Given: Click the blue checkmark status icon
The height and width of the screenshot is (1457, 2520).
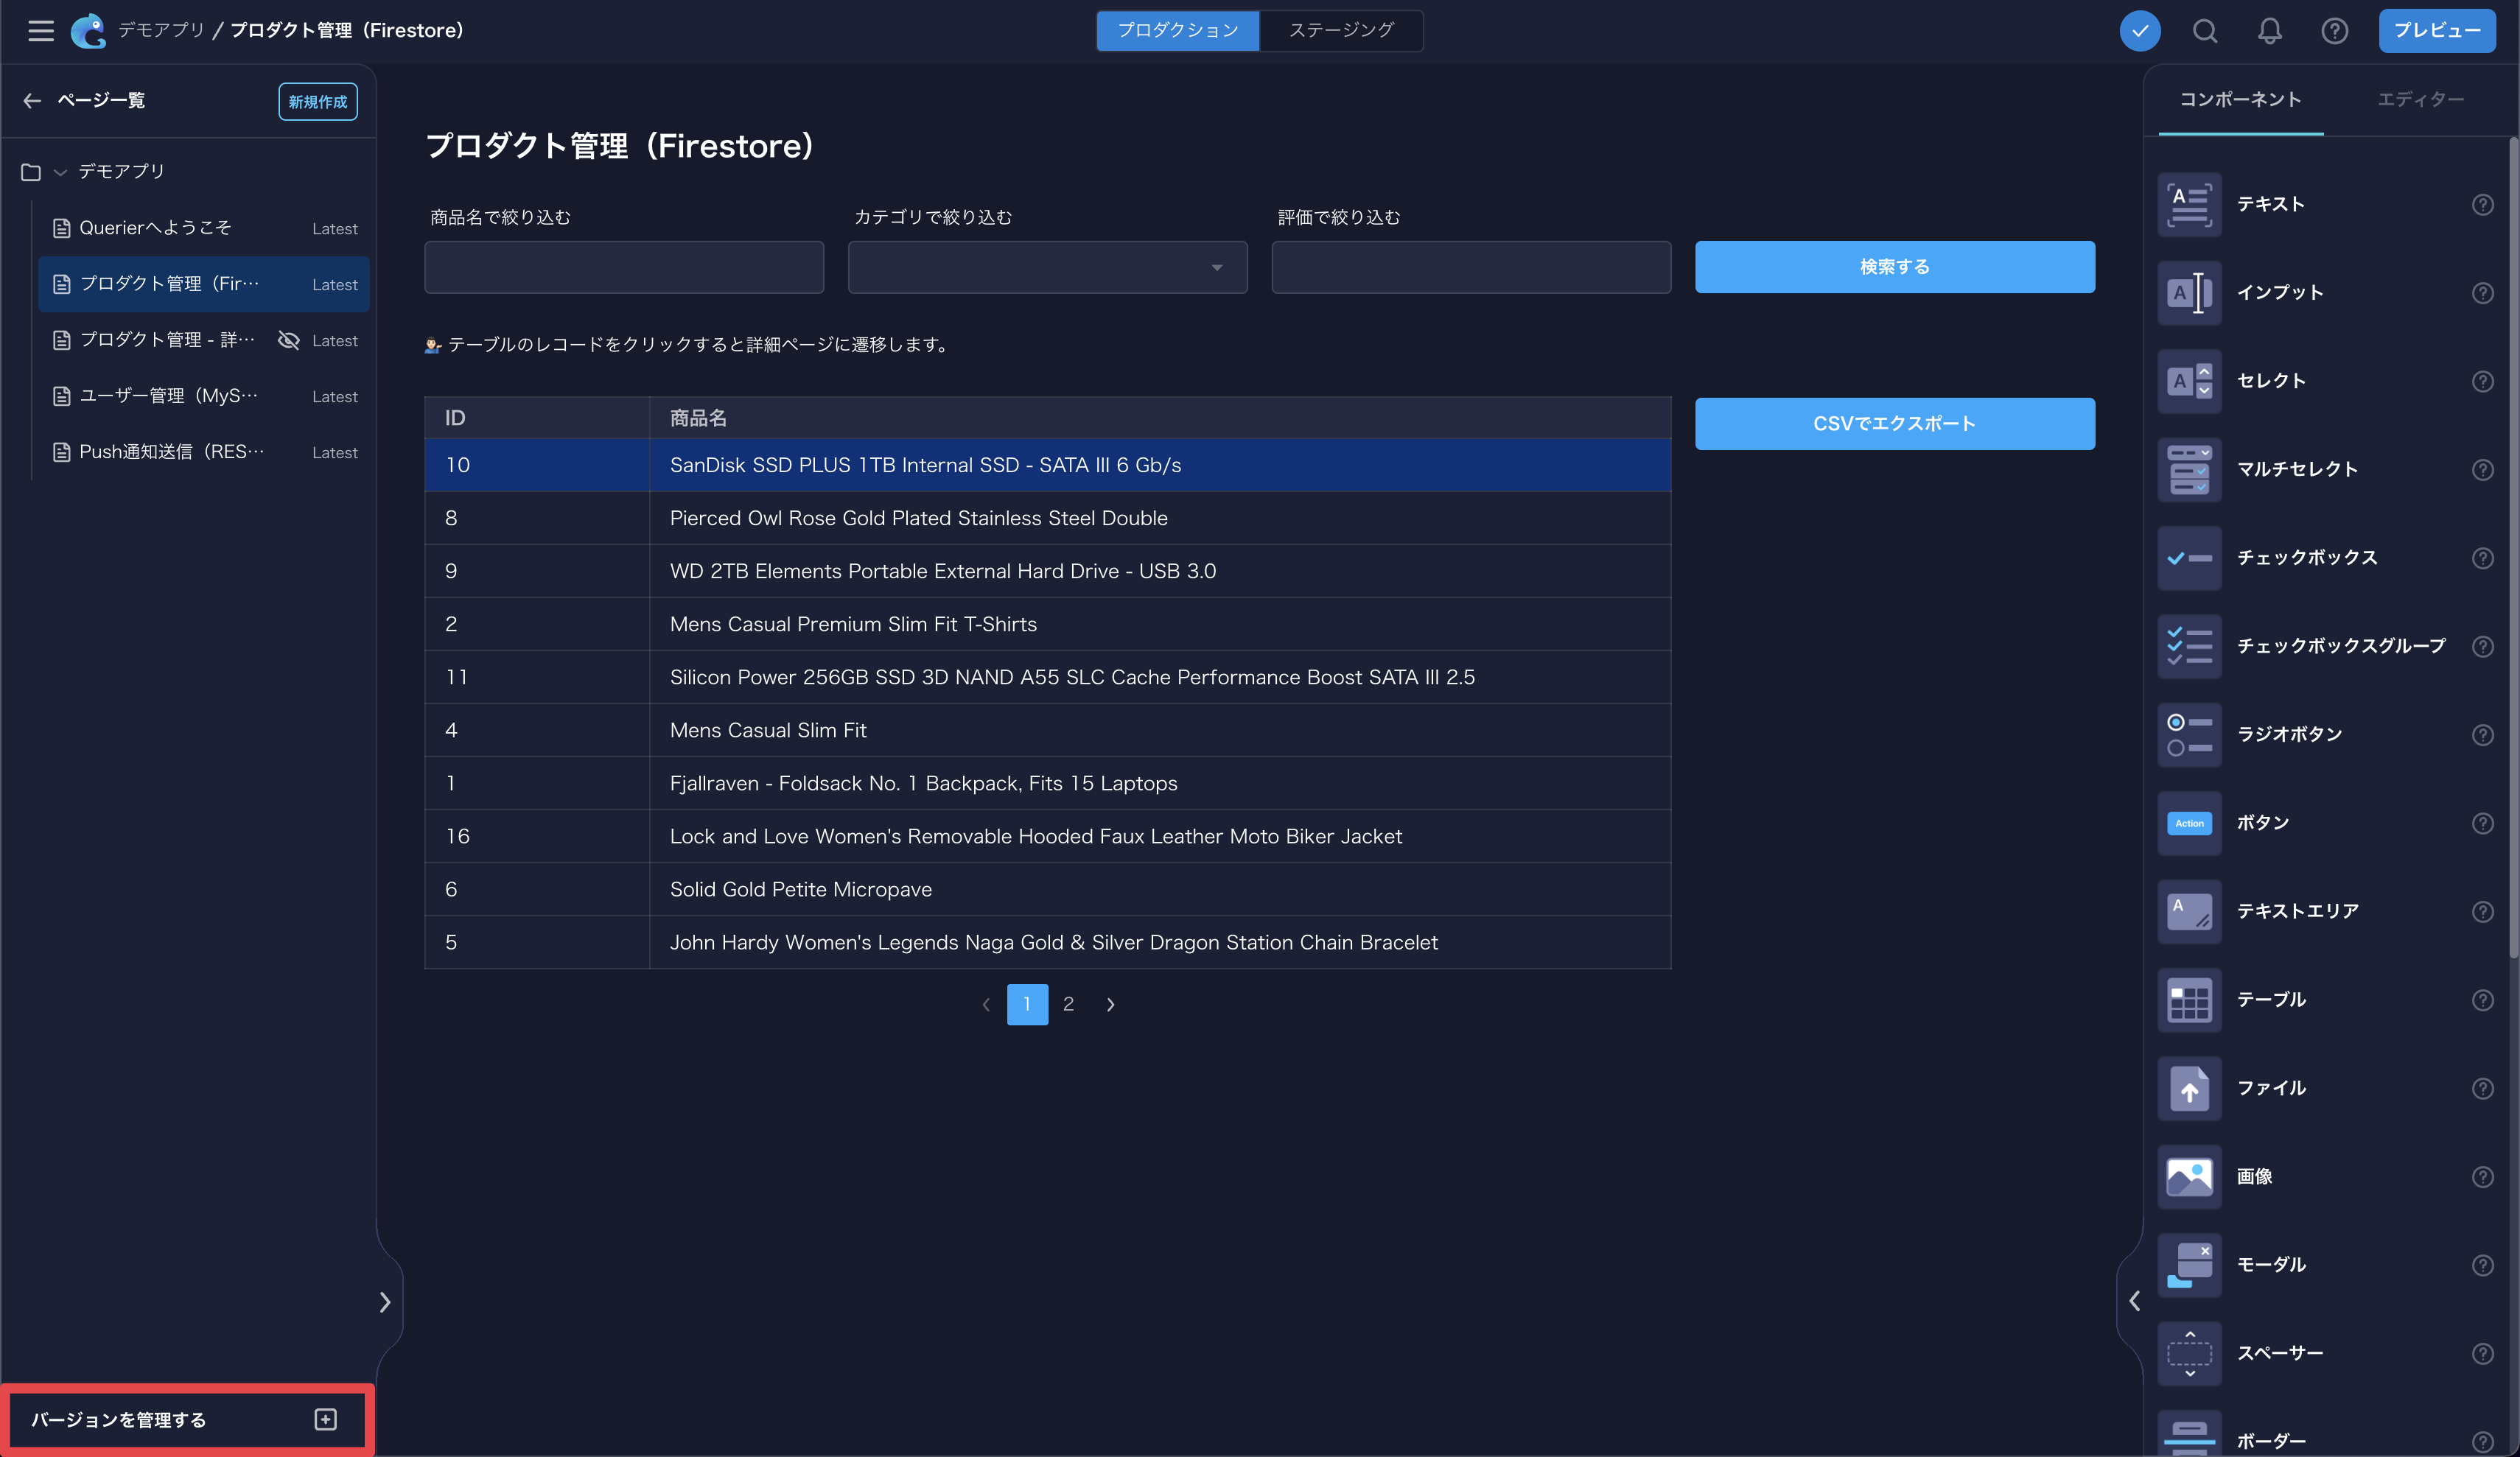Looking at the screenshot, I should tap(2139, 30).
